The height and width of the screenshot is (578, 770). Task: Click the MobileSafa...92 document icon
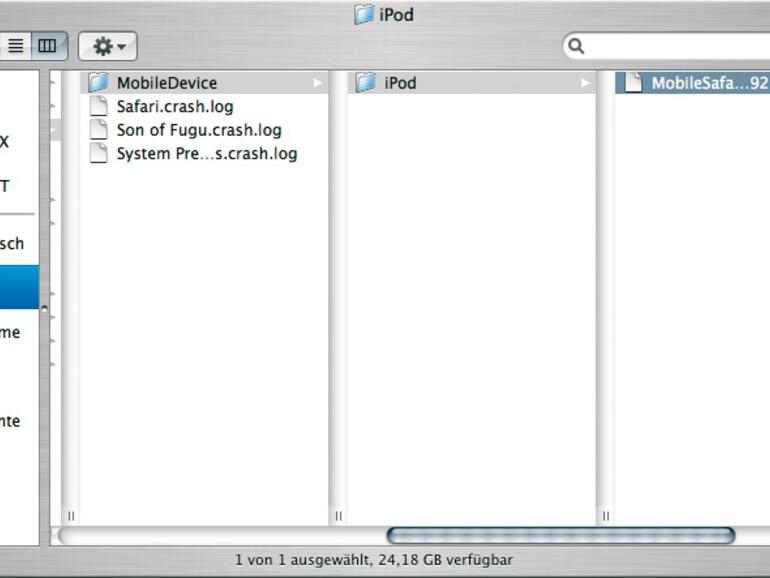pyautogui.click(x=633, y=83)
